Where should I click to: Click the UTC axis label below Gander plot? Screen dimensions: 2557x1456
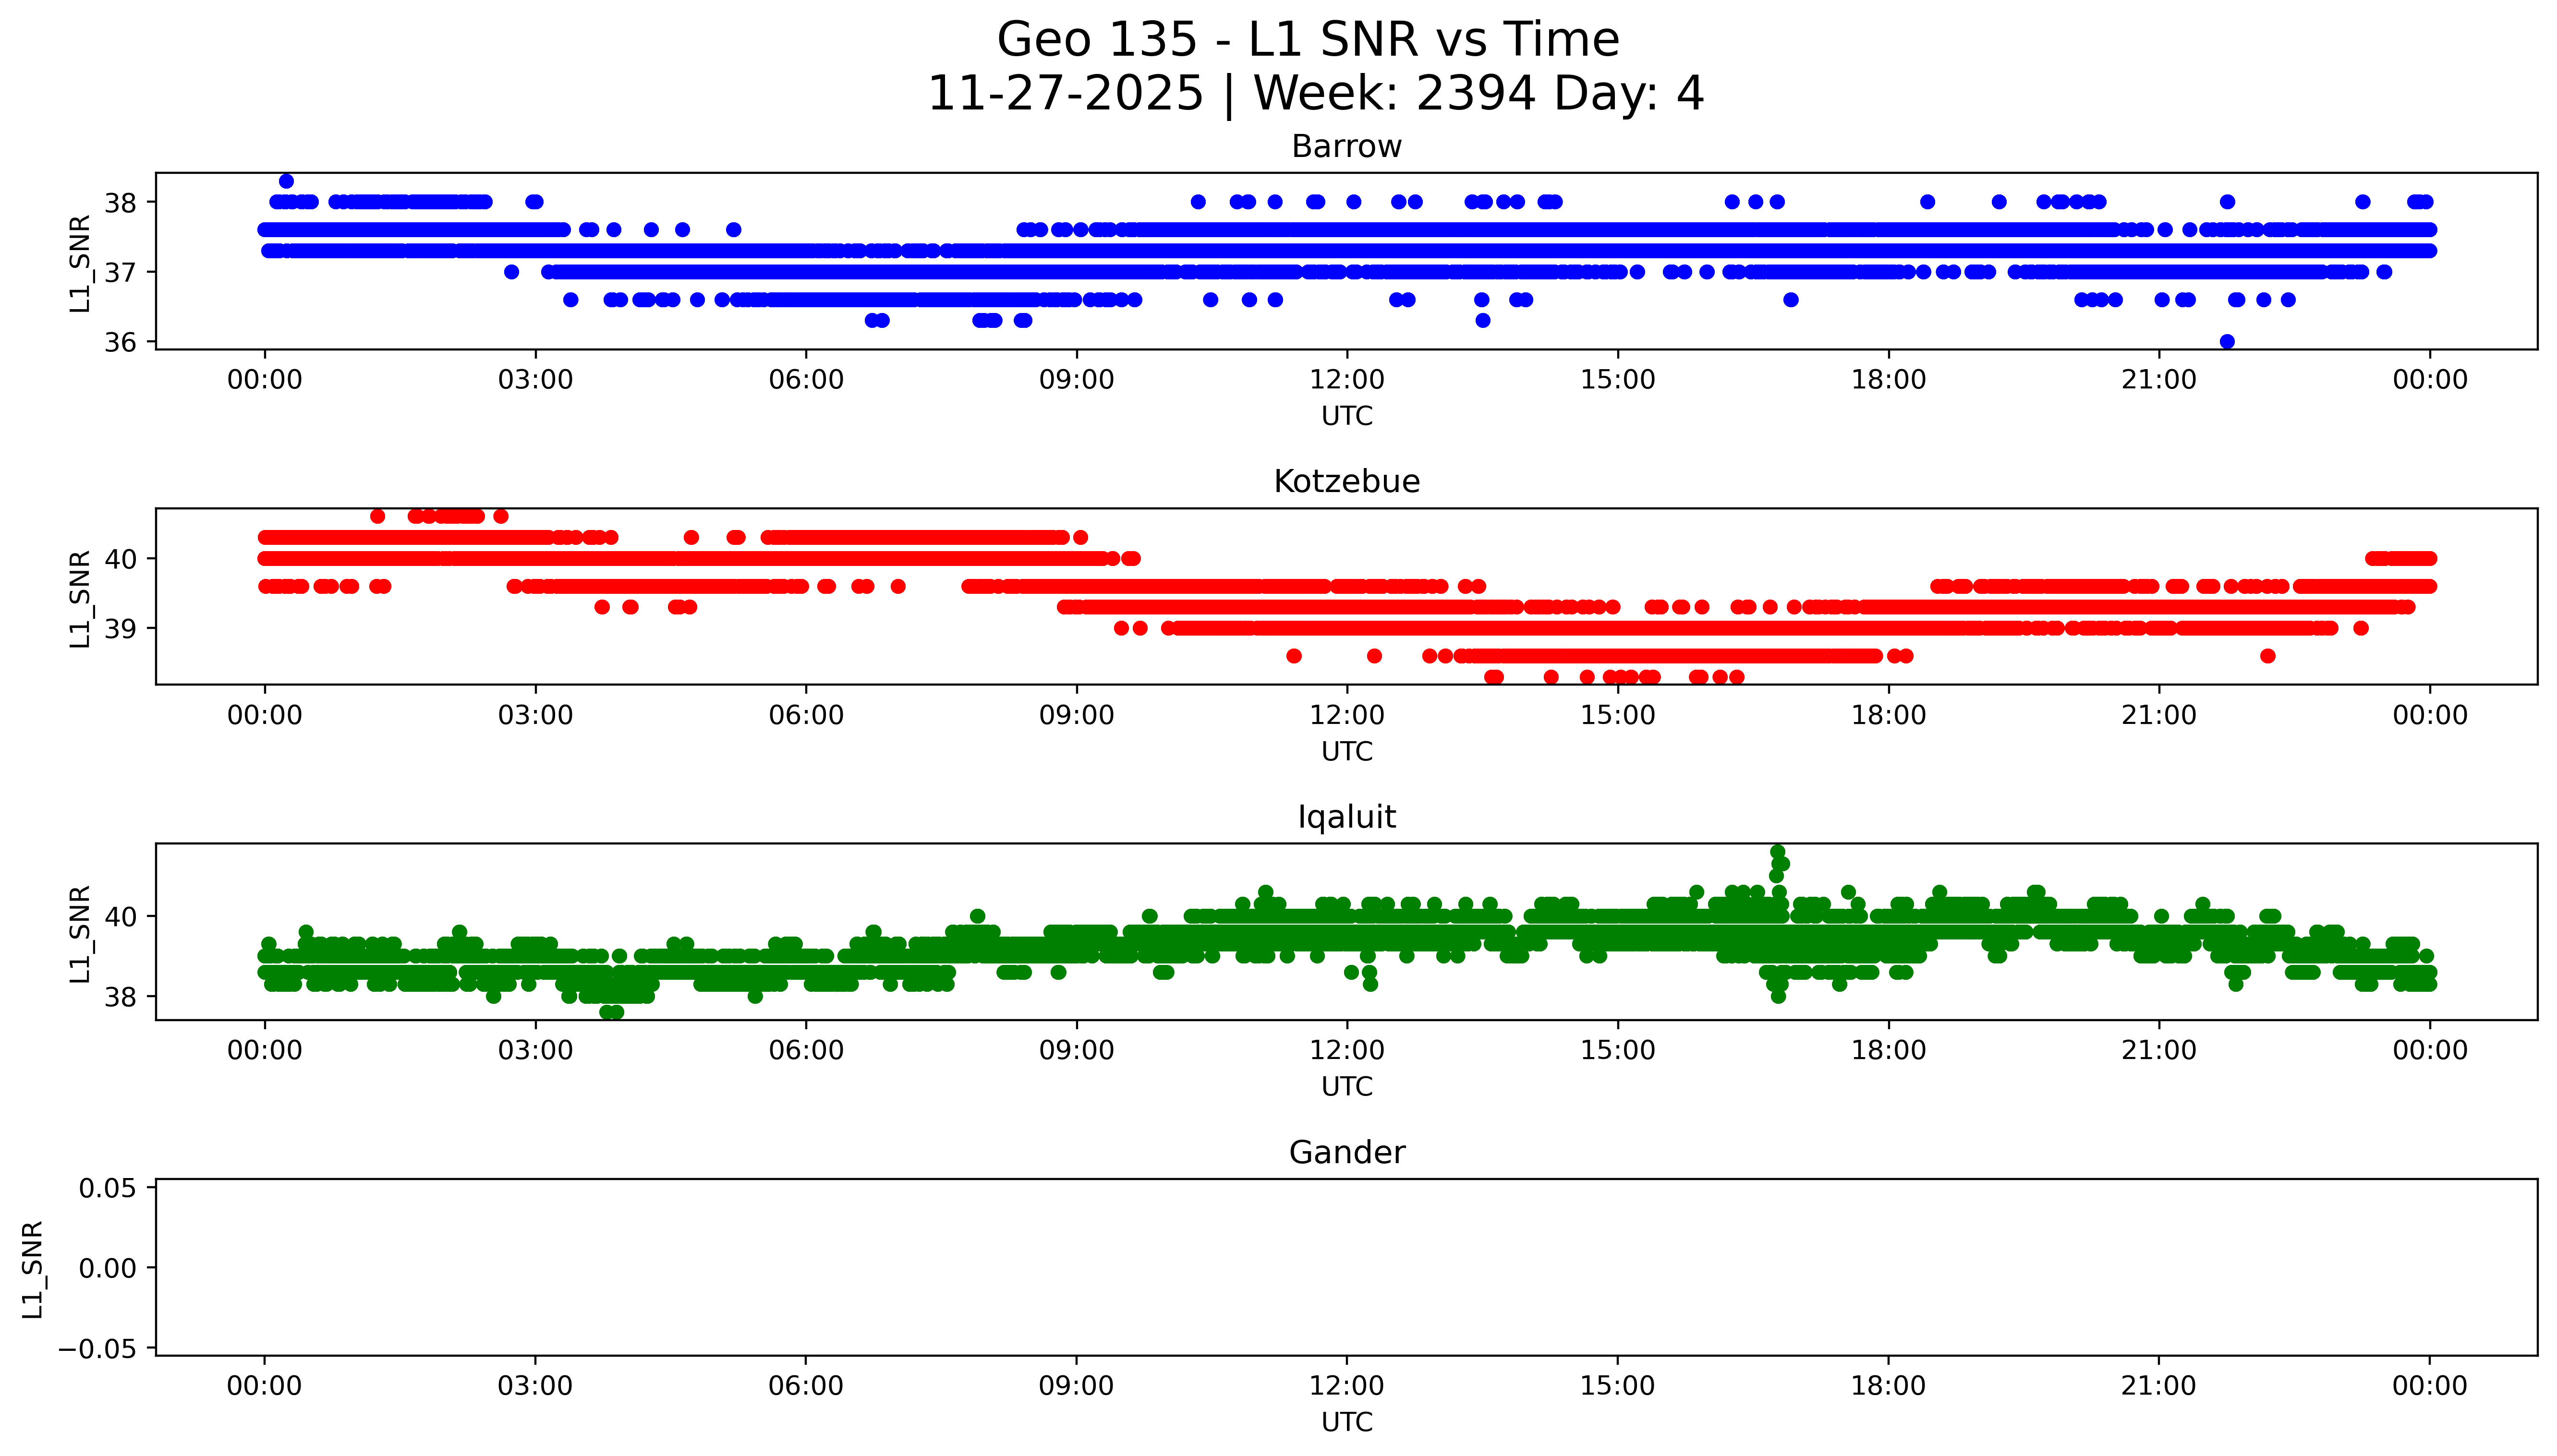click(x=1346, y=1421)
